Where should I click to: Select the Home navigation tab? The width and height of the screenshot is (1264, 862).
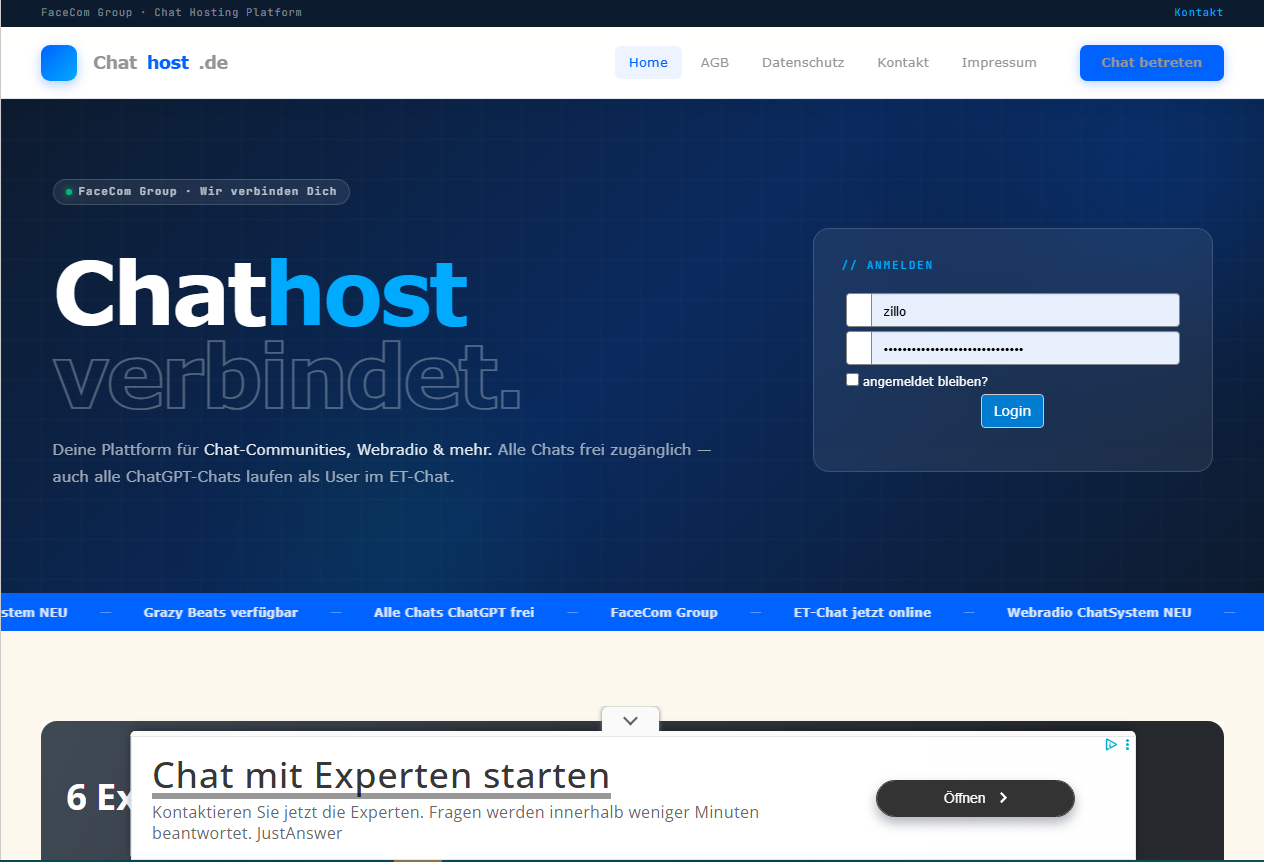pos(648,62)
